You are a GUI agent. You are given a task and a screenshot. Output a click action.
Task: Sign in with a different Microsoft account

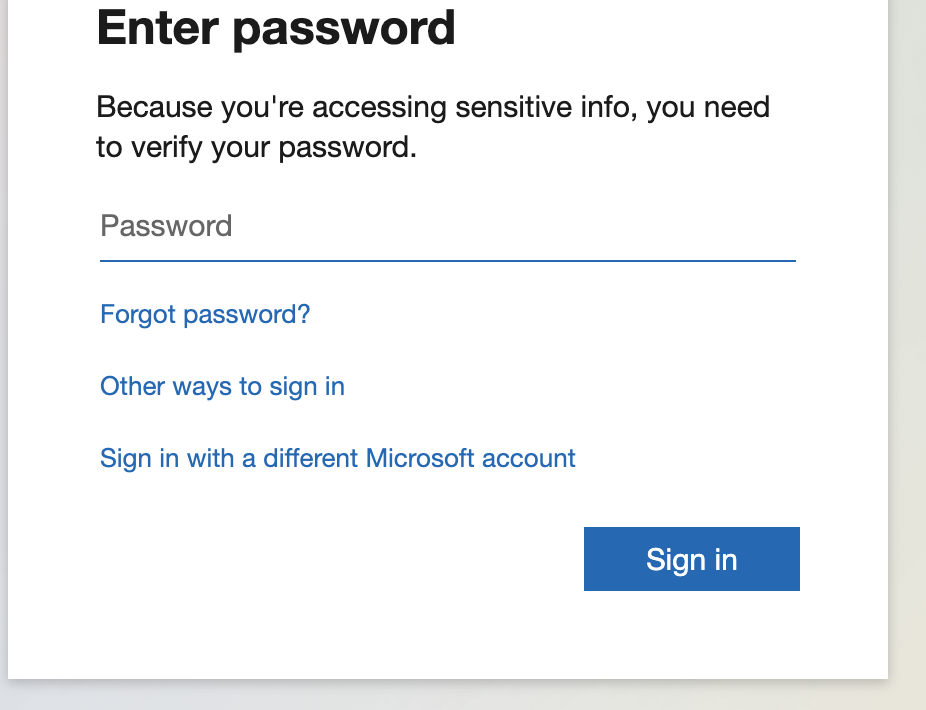(x=337, y=458)
